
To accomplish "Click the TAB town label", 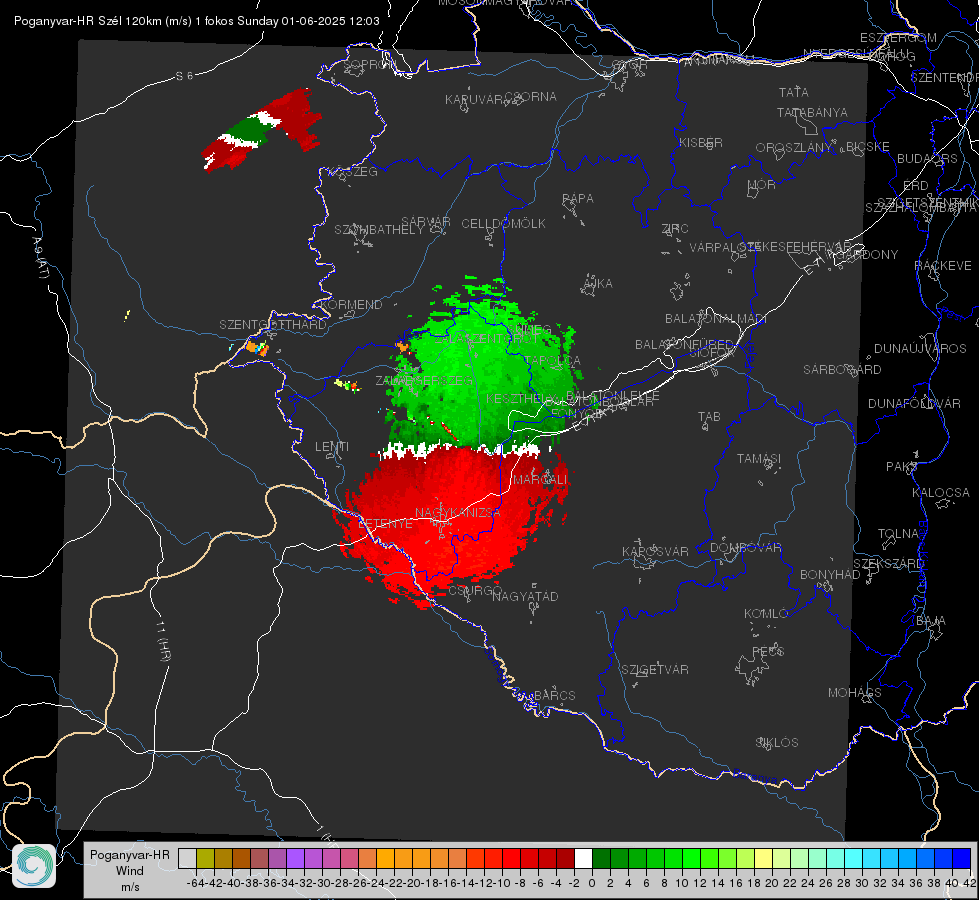I will click(709, 417).
